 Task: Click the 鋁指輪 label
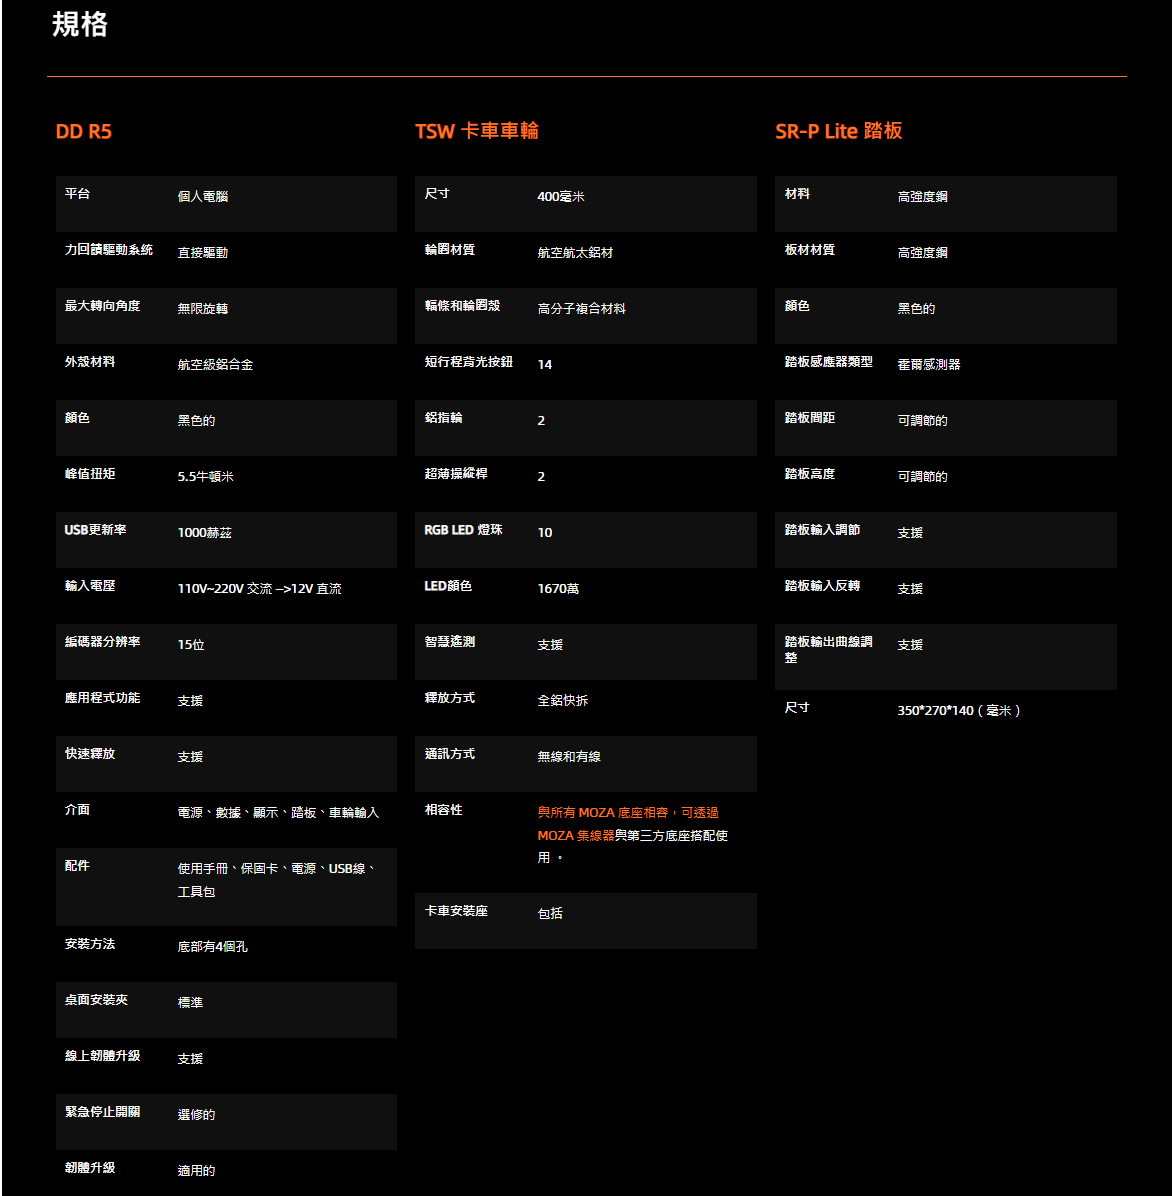(x=444, y=417)
